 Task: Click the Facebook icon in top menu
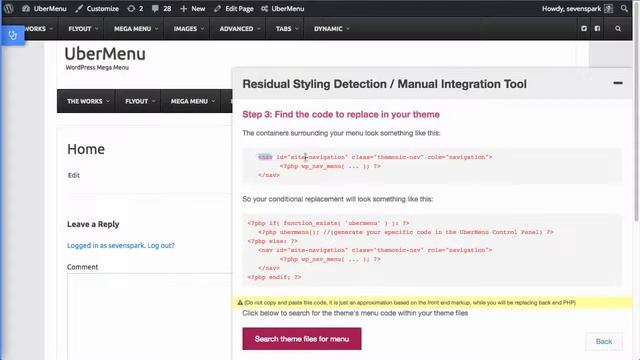pyautogui.click(x=597, y=28)
